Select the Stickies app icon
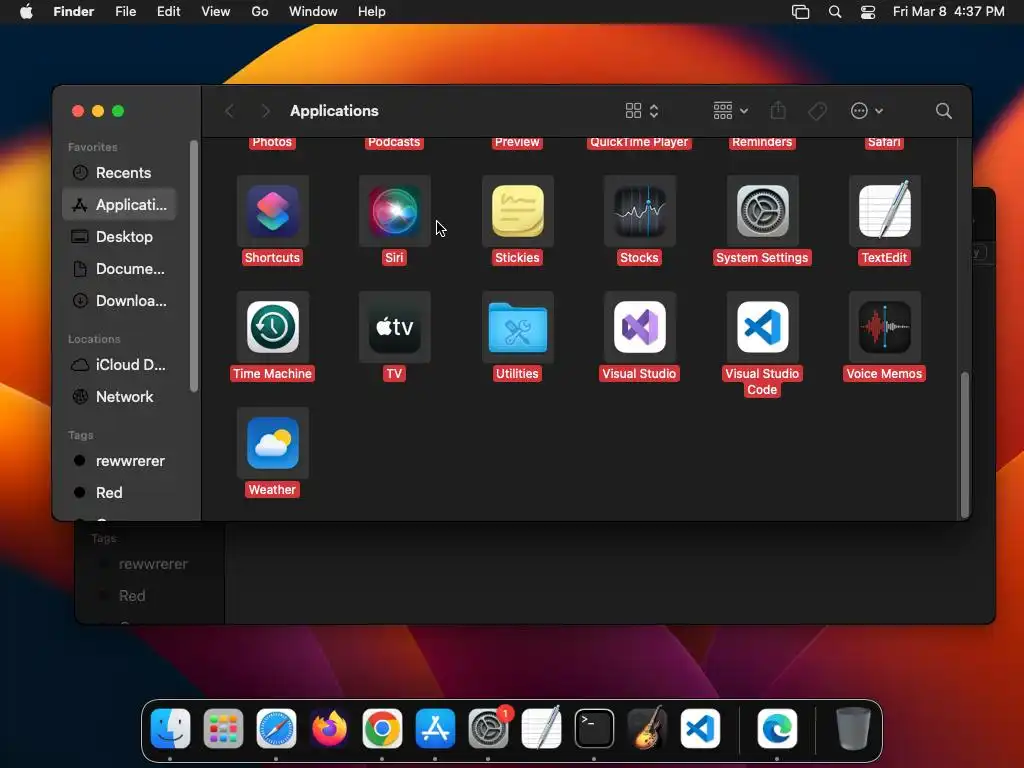 tap(517, 211)
